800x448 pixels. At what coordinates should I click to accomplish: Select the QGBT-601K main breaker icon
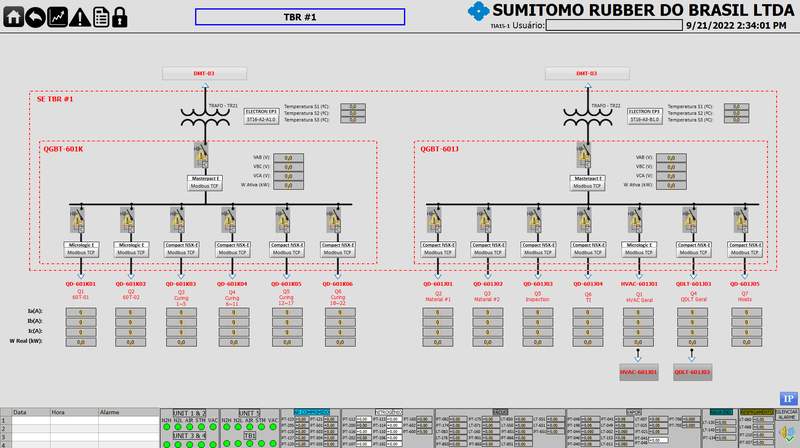pyautogui.click(x=201, y=156)
